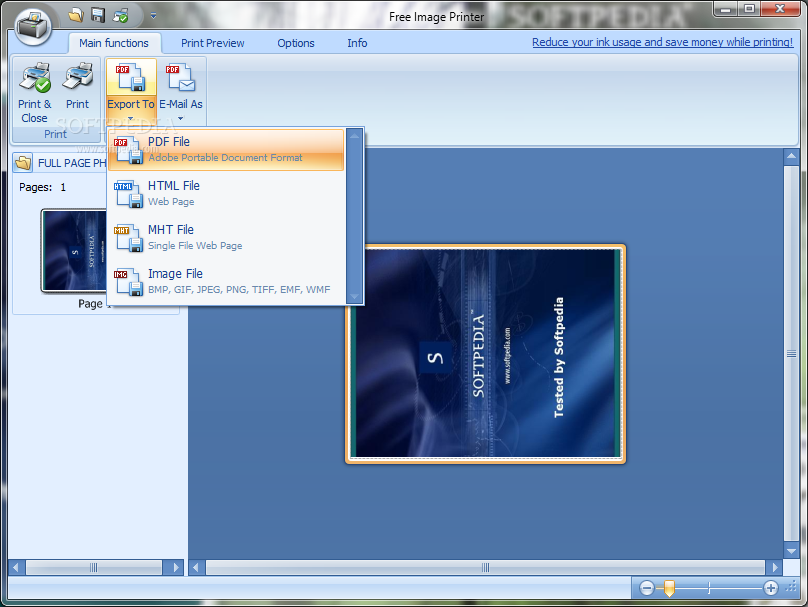Click the preview horizontal scrollbar thumb
Image resolution: width=808 pixels, height=607 pixels.
[x=485, y=568]
